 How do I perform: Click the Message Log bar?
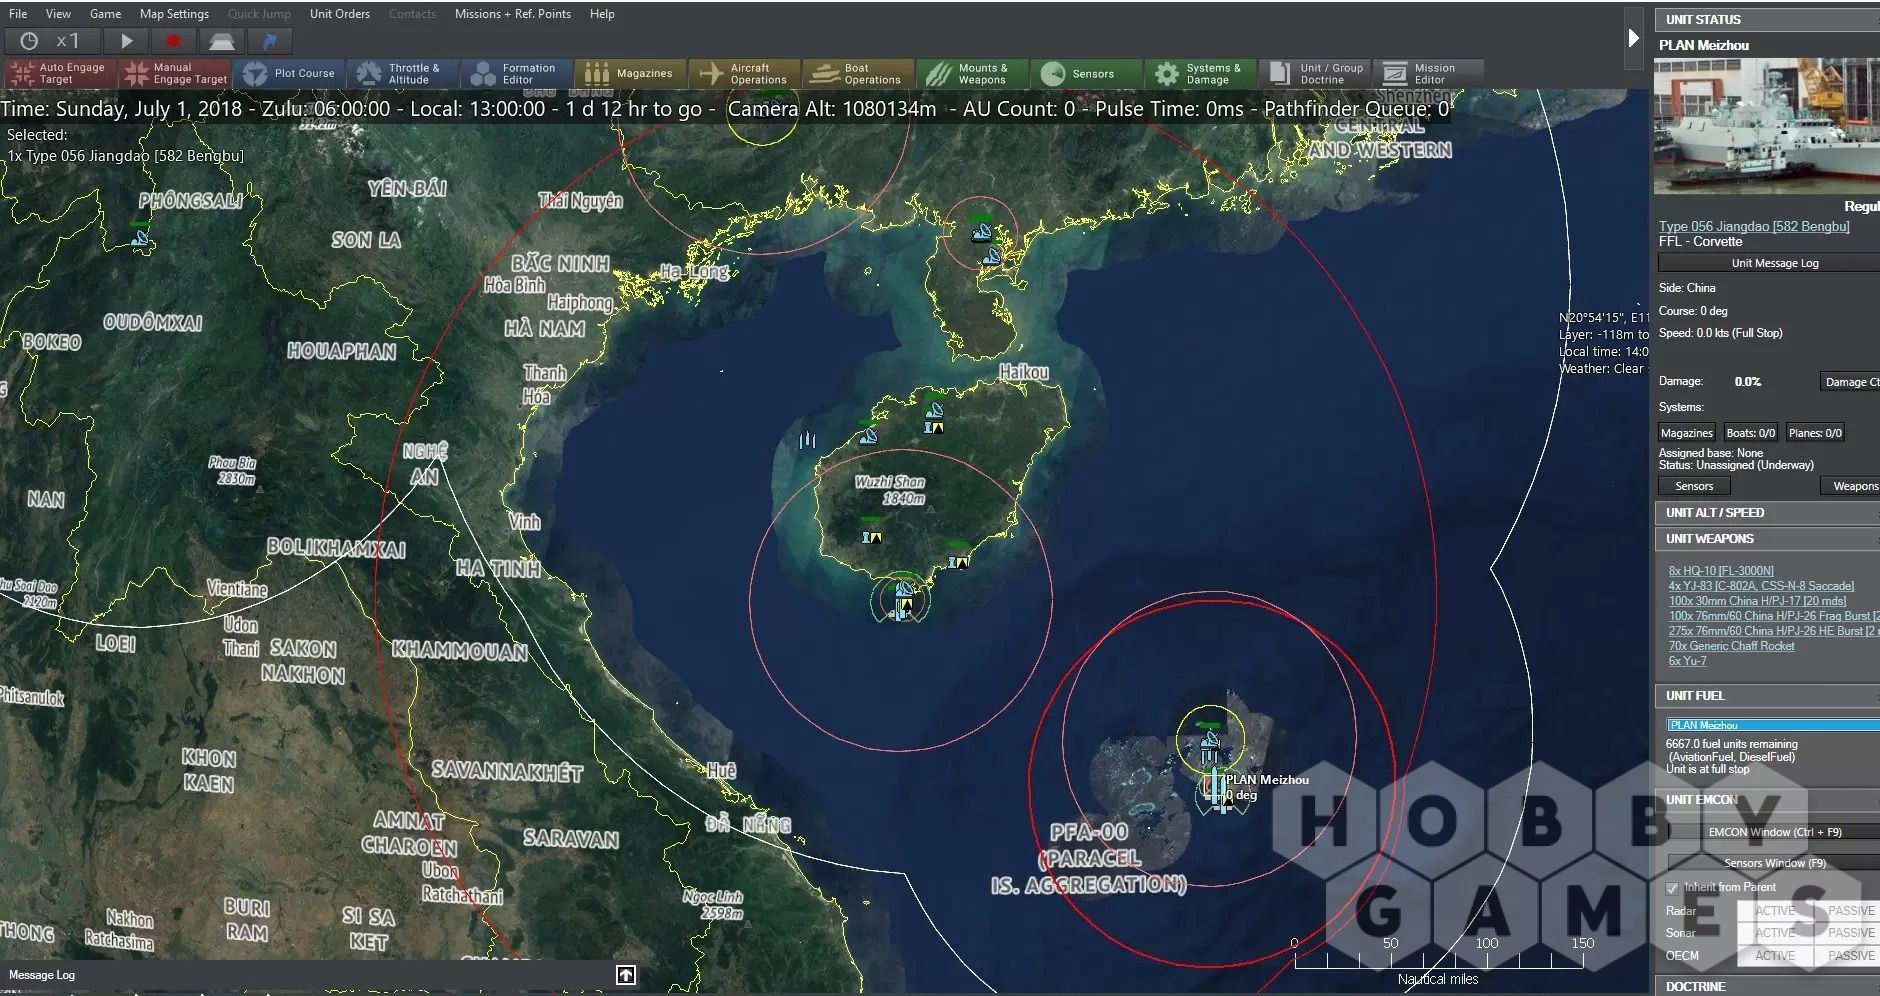click(x=322, y=975)
